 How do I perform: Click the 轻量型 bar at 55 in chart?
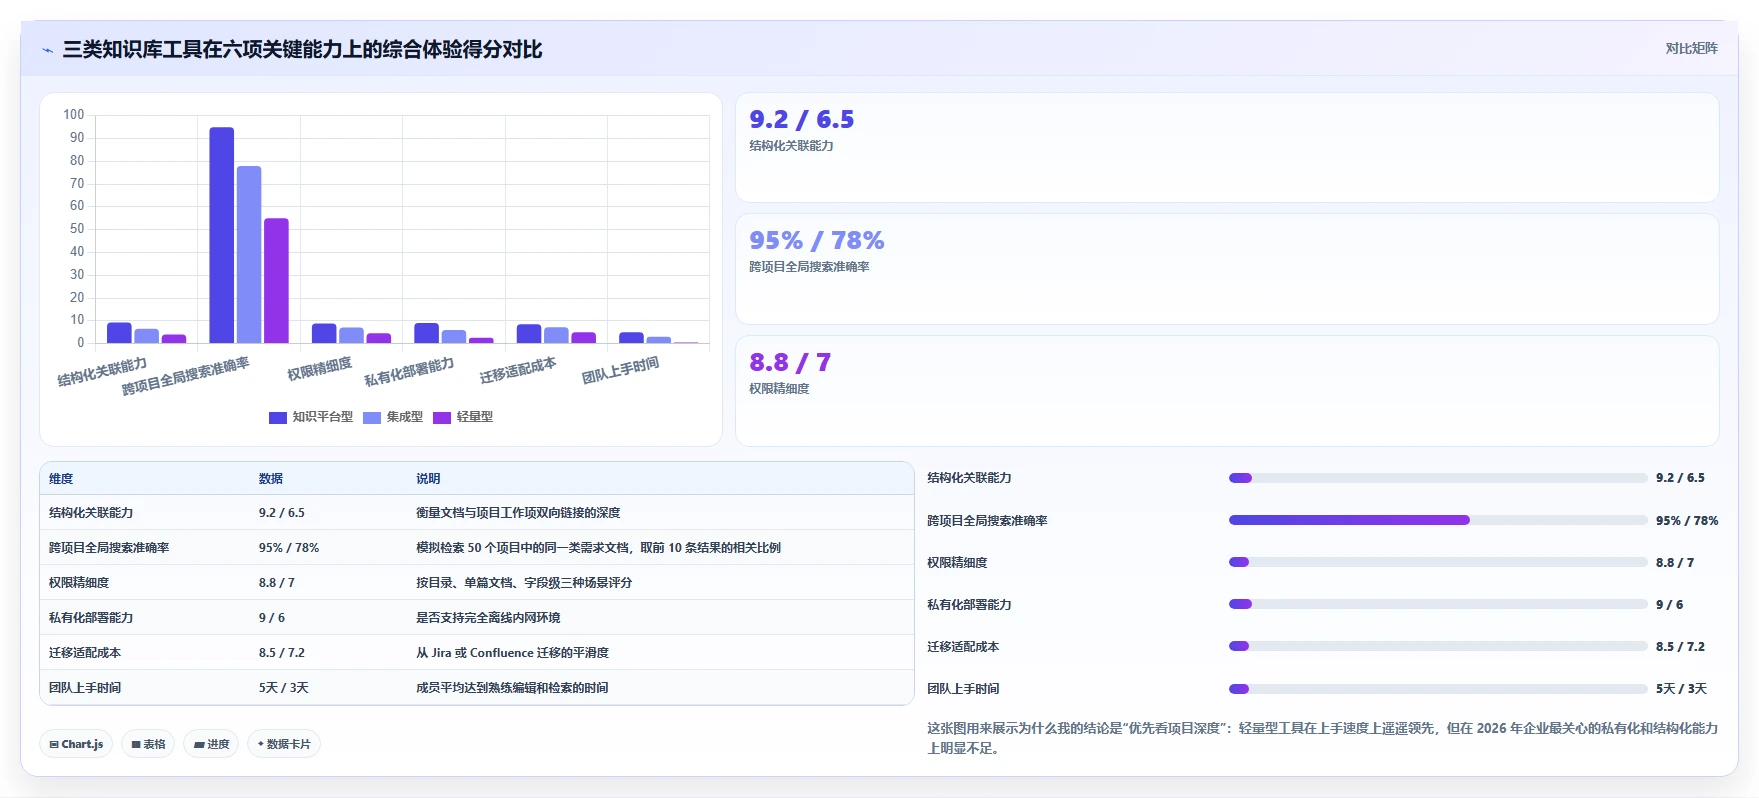click(276, 280)
